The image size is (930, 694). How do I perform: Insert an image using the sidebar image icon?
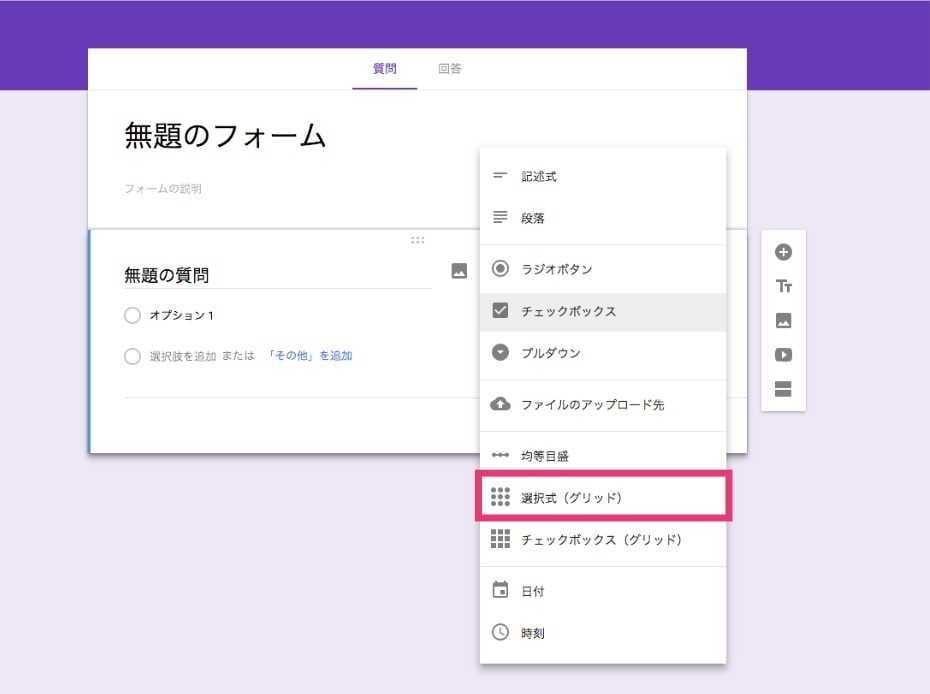click(x=784, y=320)
